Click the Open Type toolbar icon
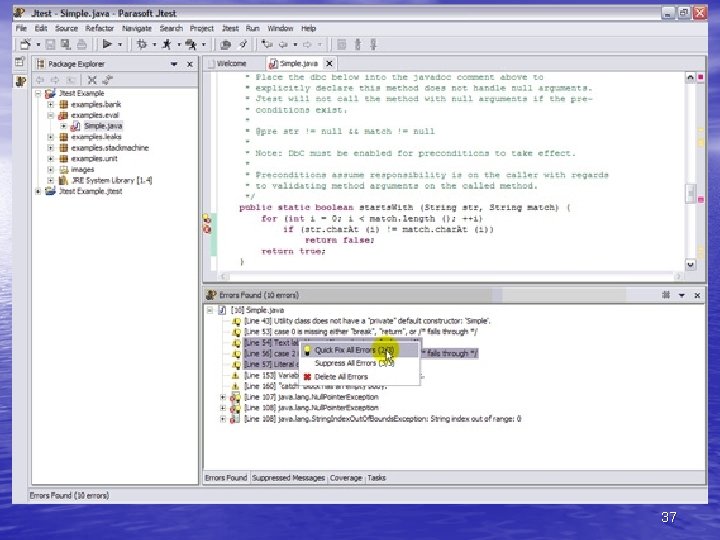This screenshot has width=720, height=540. point(225,45)
